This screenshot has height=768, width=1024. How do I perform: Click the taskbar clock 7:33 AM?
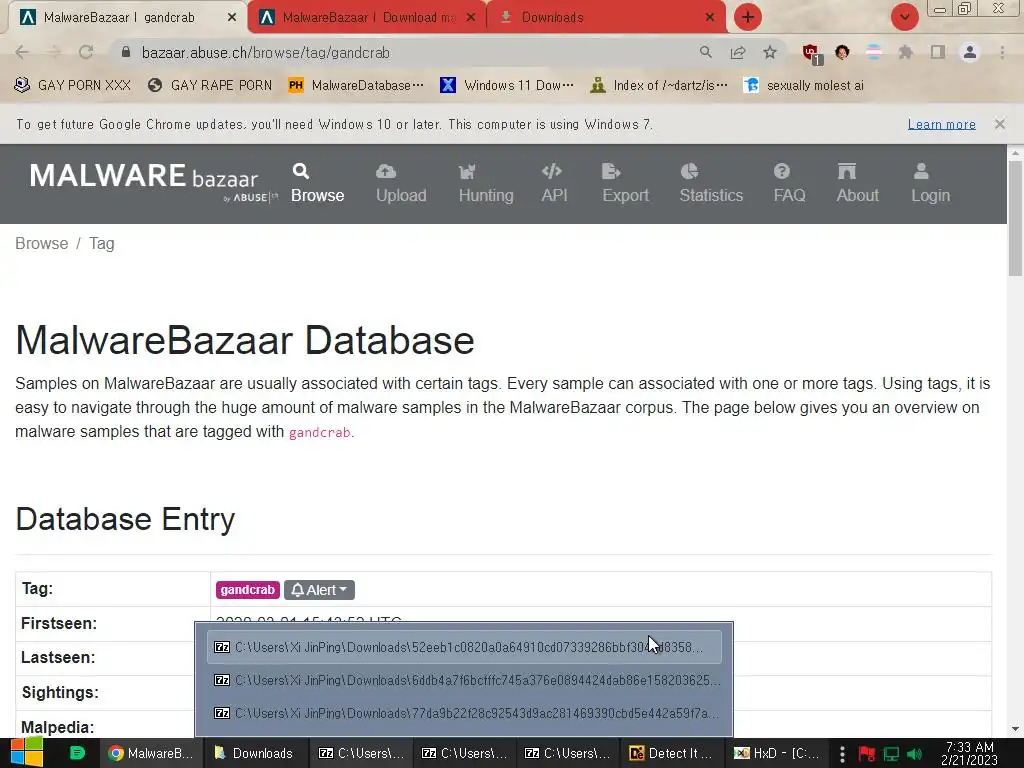tap(969, 754)
